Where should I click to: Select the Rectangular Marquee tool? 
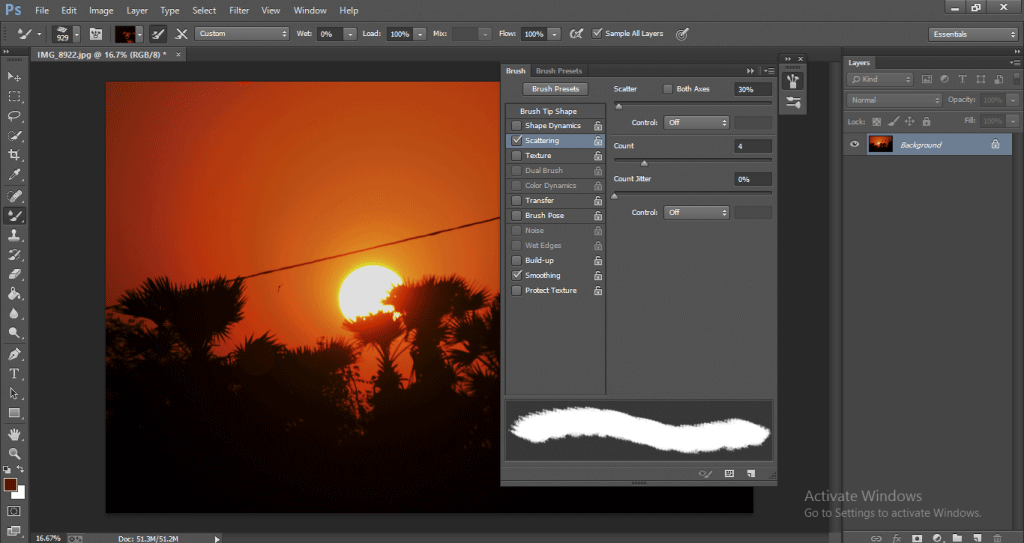[x=14, y=96]
